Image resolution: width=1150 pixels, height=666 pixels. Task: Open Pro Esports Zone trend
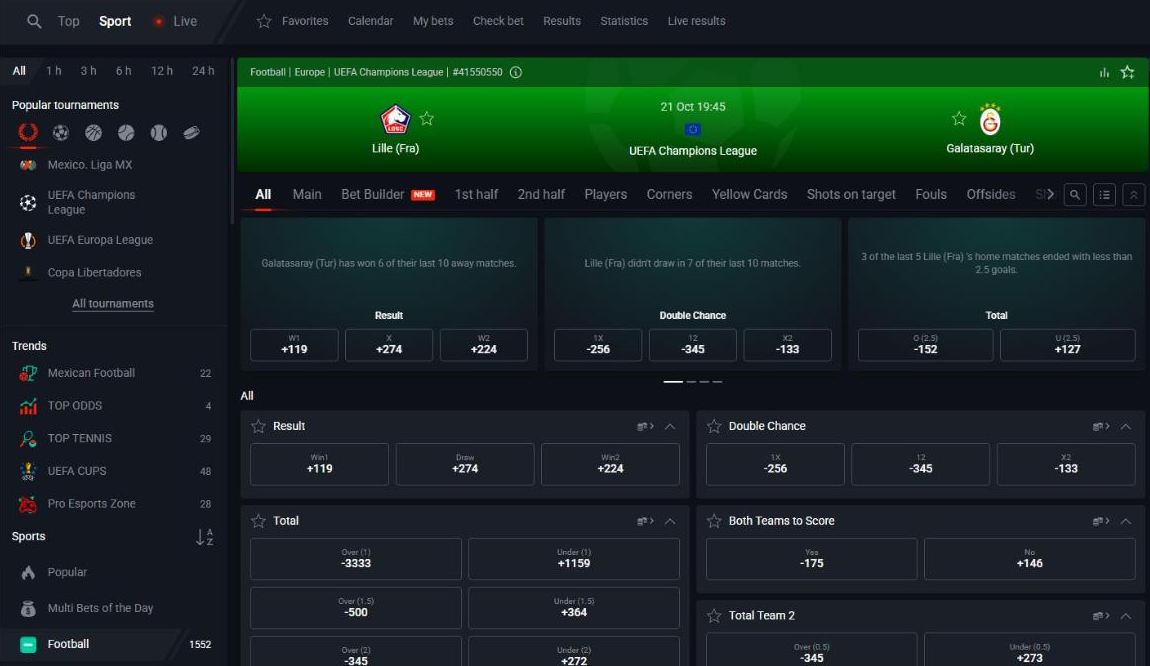point(114,504)
